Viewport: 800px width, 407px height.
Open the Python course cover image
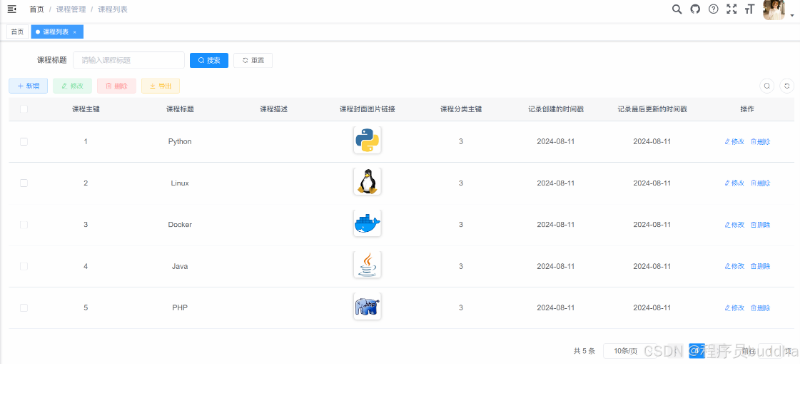coord(367,140)
